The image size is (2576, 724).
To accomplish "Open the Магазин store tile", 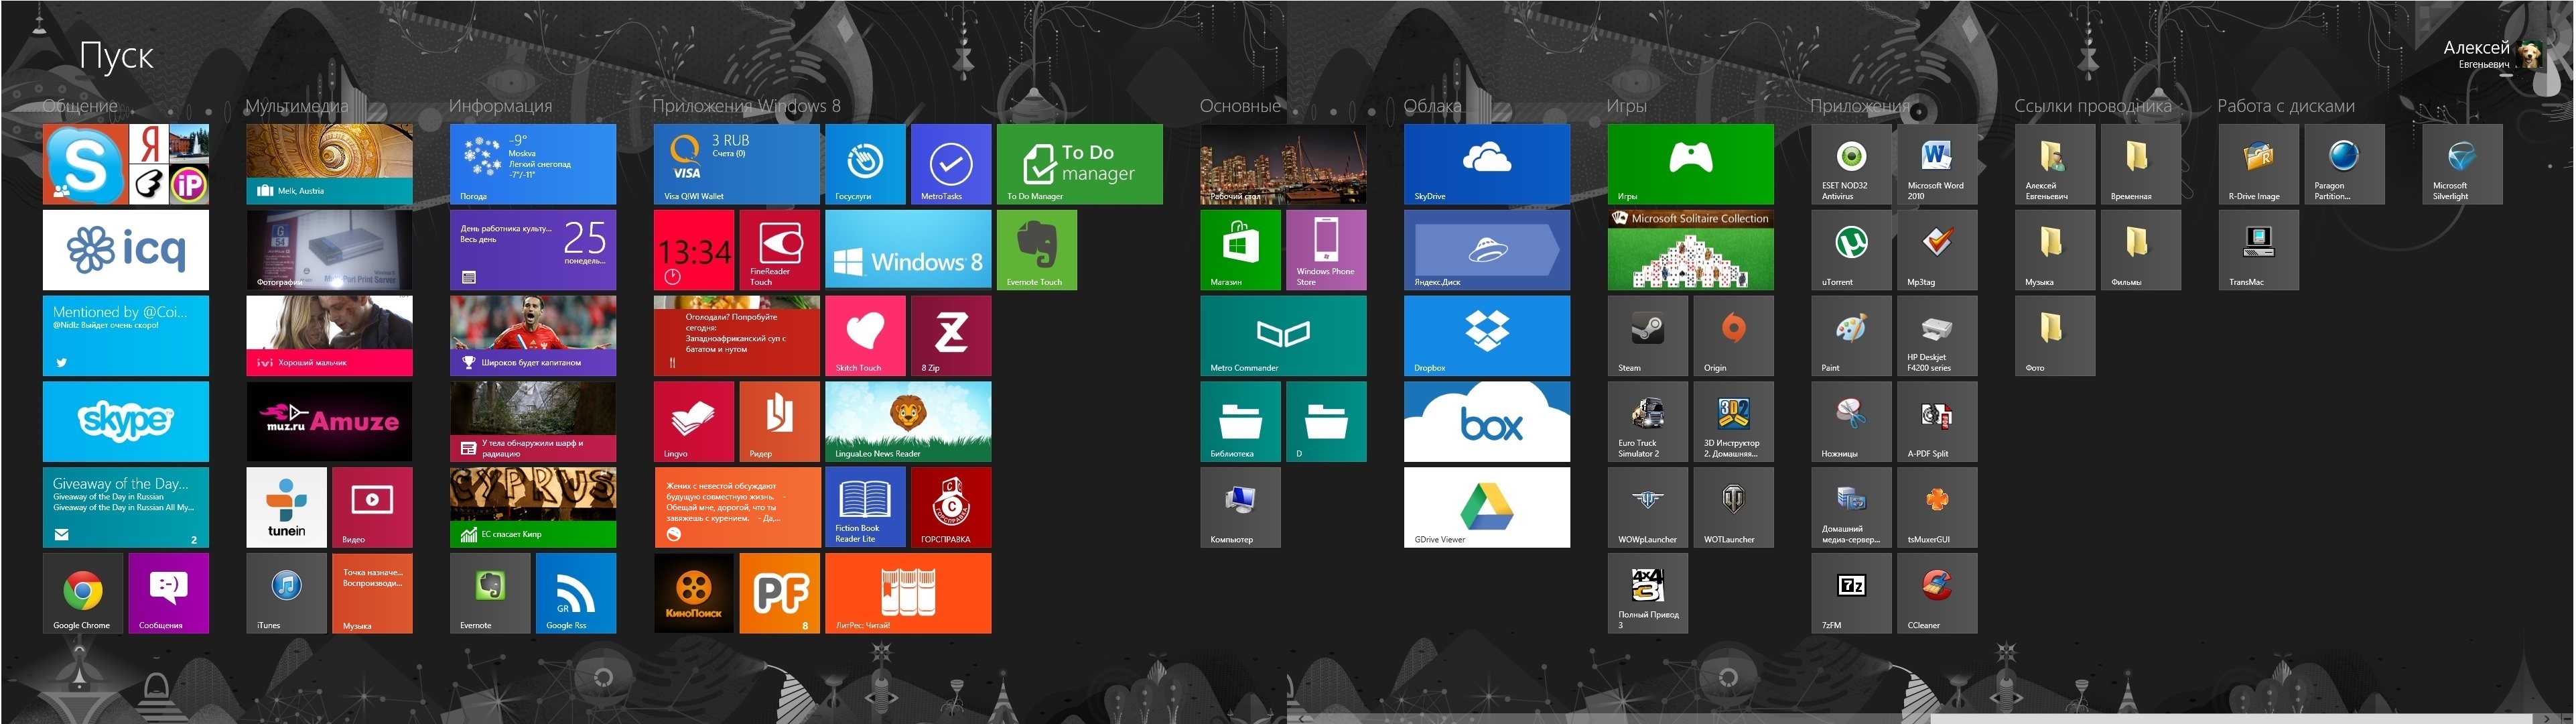I will [x=1240, y=250].
